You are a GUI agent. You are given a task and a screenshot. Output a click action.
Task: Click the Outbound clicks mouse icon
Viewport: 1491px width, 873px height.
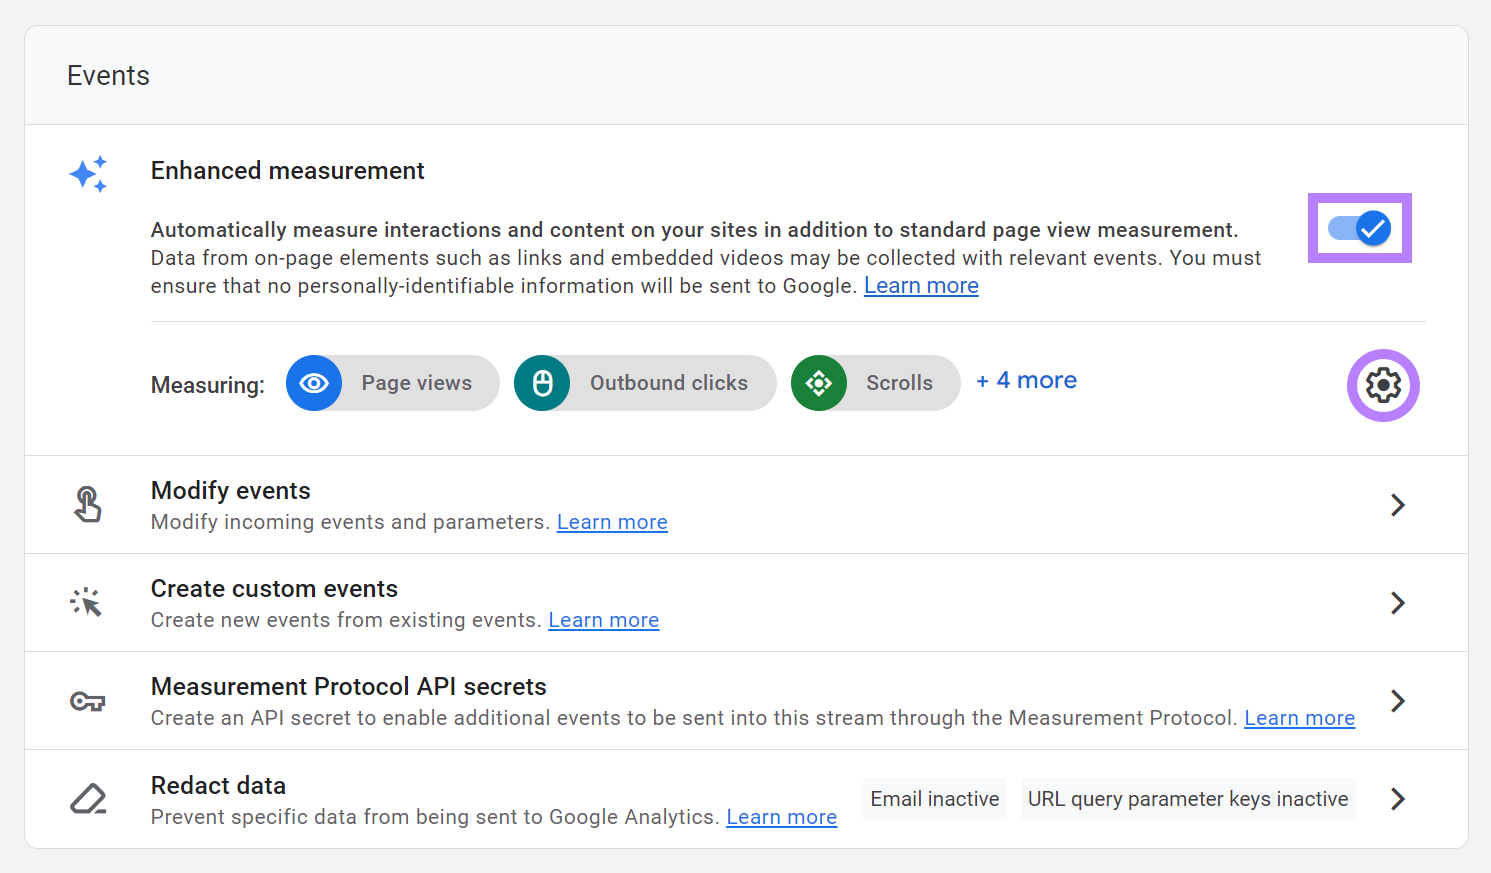click(x=542, y=383)
